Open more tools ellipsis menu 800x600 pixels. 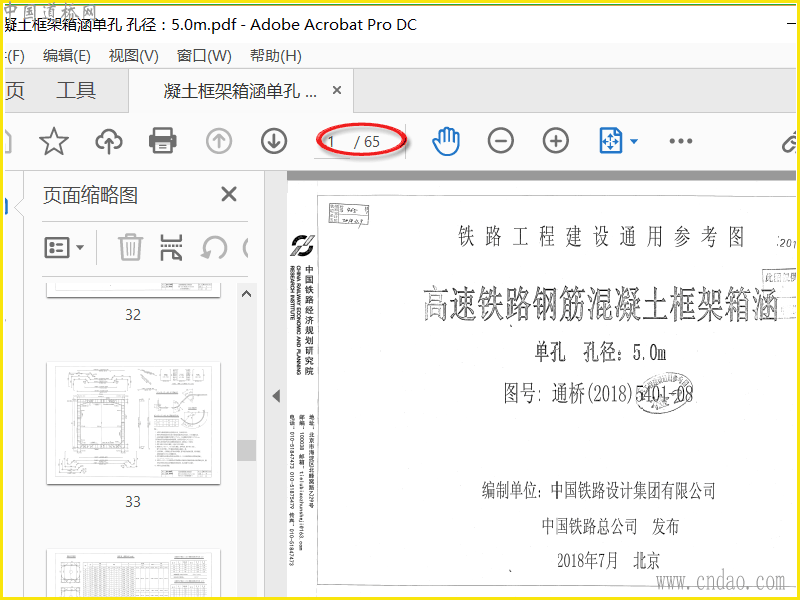coord(681,141)
